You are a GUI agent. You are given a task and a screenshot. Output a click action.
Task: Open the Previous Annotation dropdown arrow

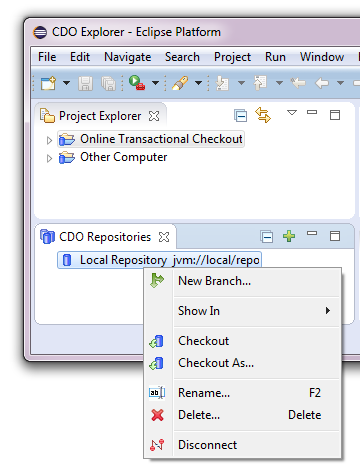pyautogui.click(x=280, y=83)
